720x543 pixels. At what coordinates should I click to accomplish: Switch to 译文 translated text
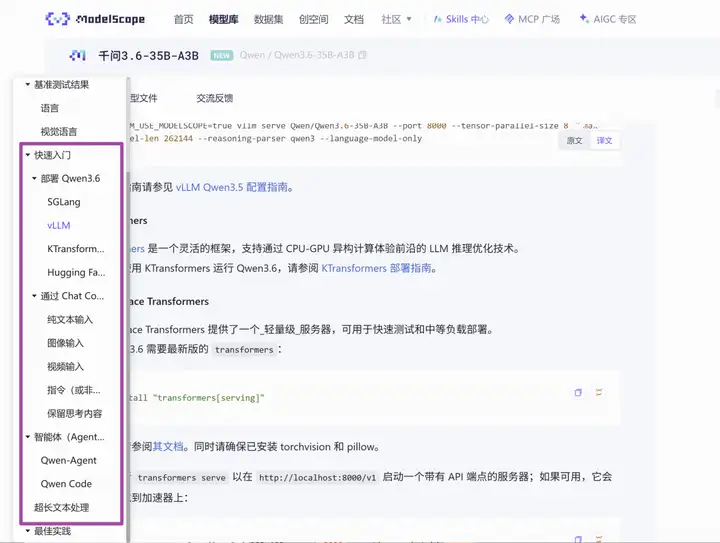click(604, 140)
